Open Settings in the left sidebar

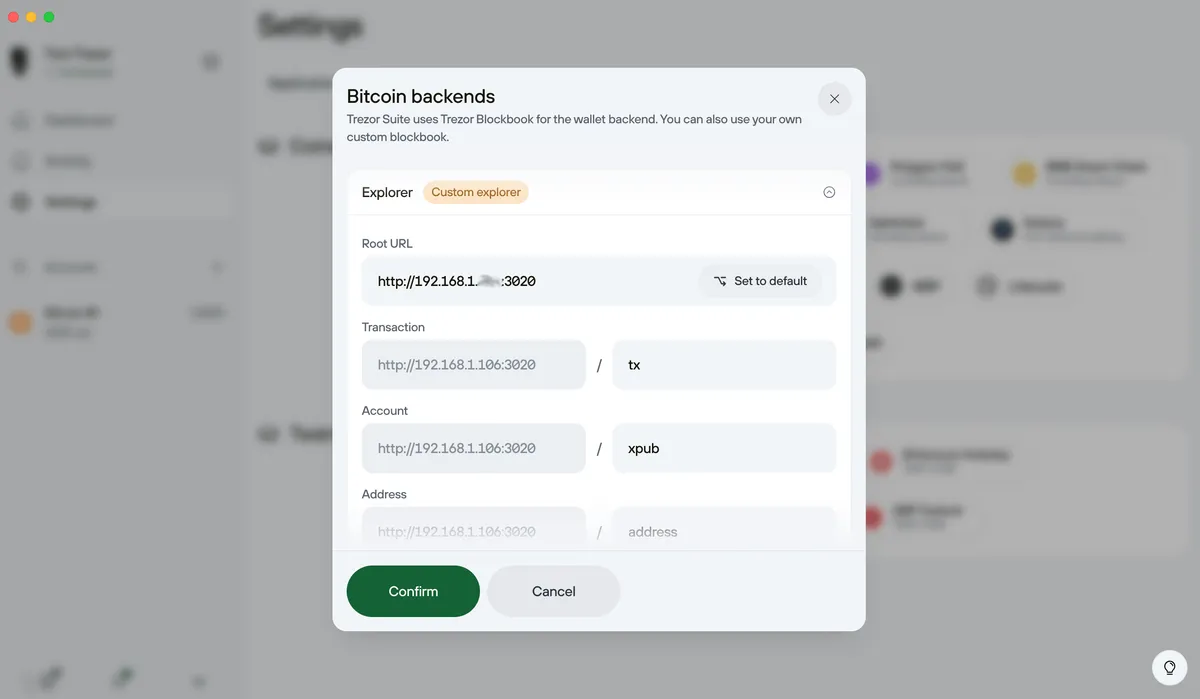pos(70,202)
